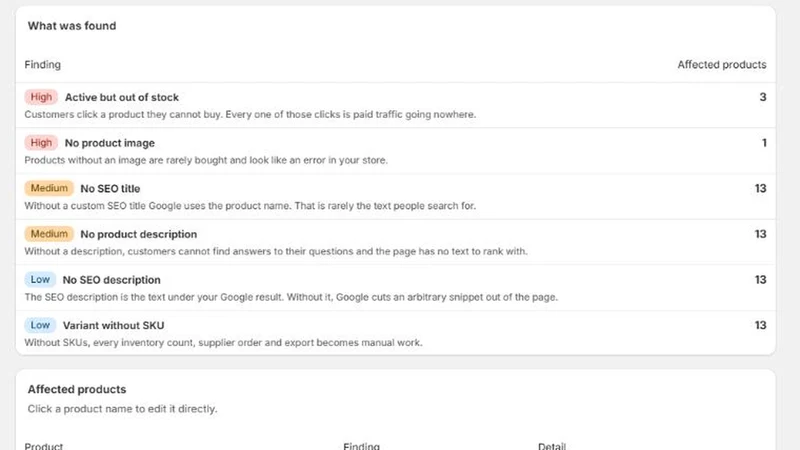Click 'Without SKUs, every inventory count' text
This screenshot has height=450, width=800.
point(223,343)
